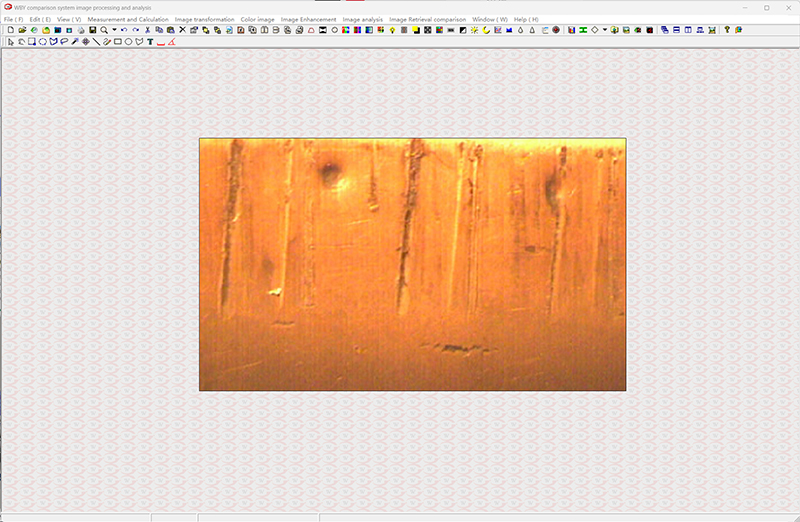Expand the zoom dropdown arrow
The height and width of the screenshot is (522, 800).
click(114, 30)
